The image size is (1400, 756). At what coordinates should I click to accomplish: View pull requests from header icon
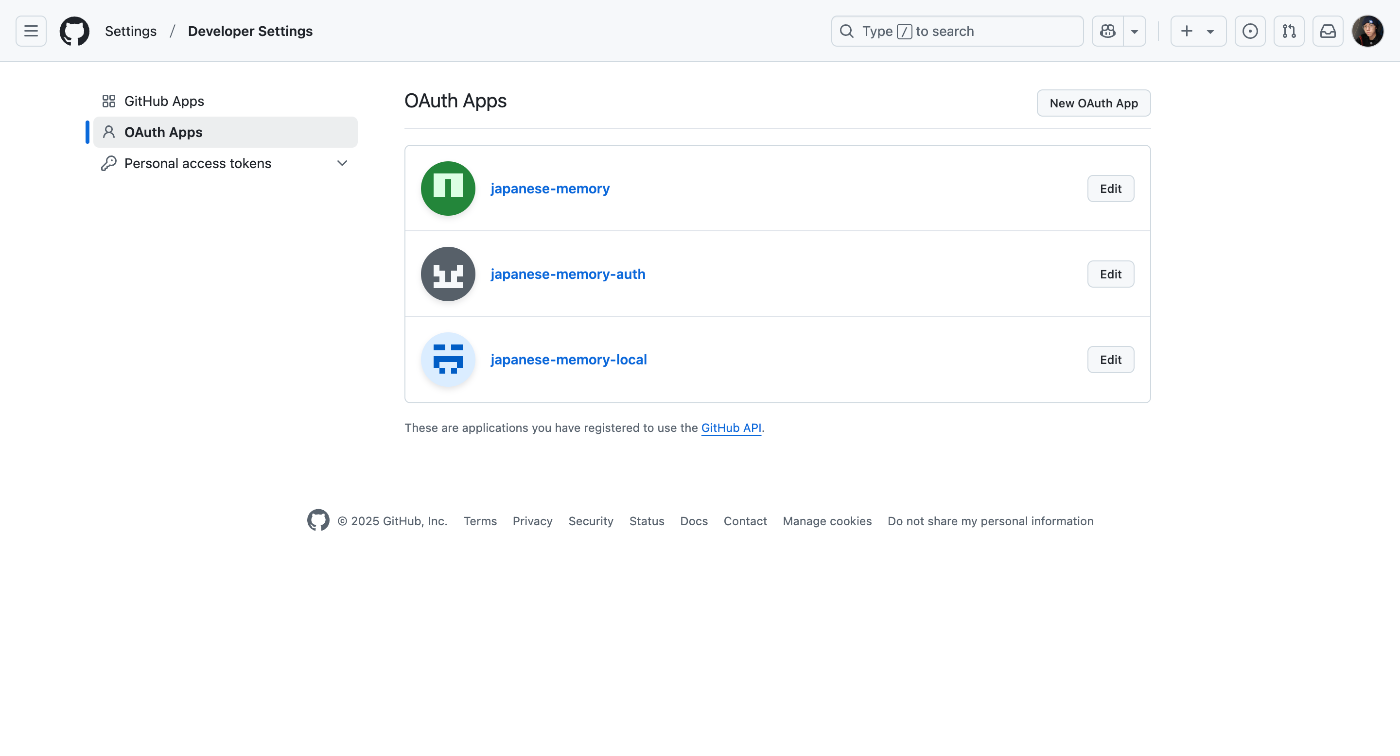click(1289, 31)
